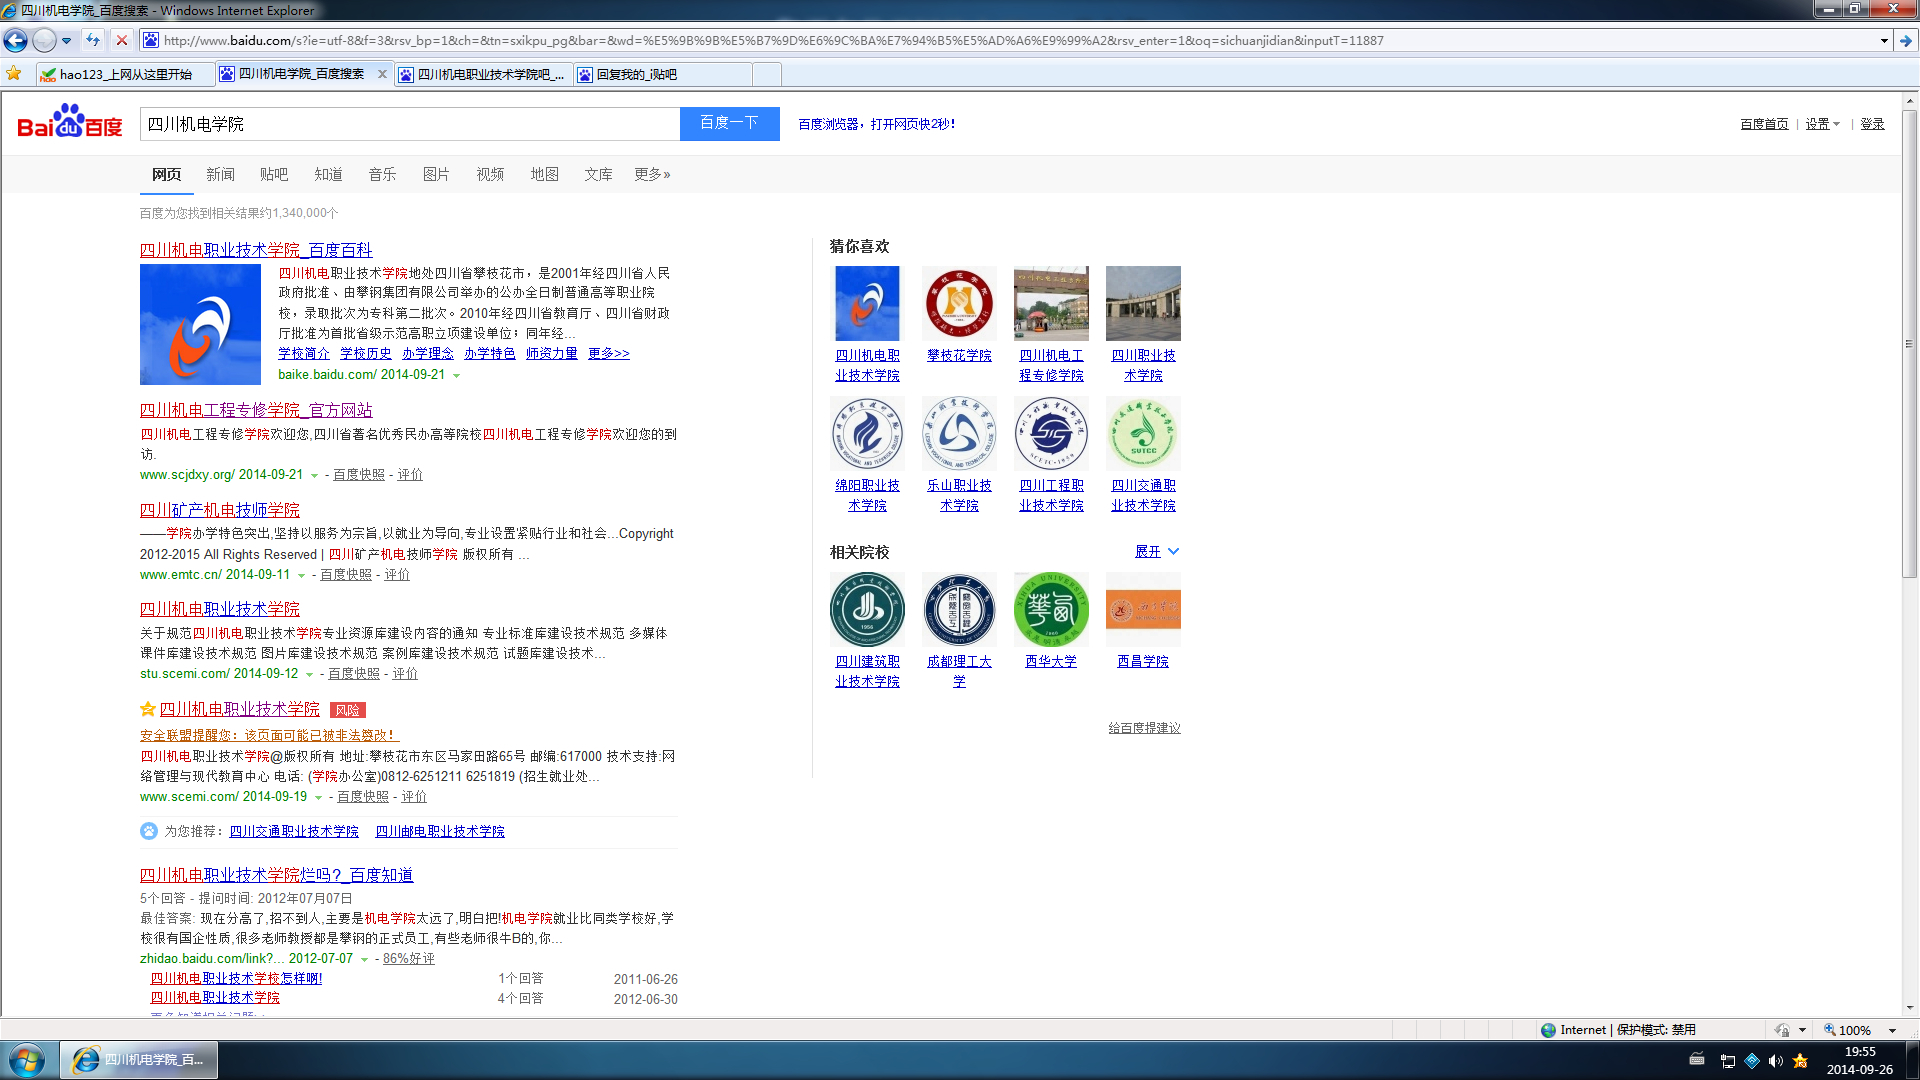Click the Baike result blue logo thumbnail
Image resolution: width=1920 pixels, height=1080 pixels.
pos(200,324)
